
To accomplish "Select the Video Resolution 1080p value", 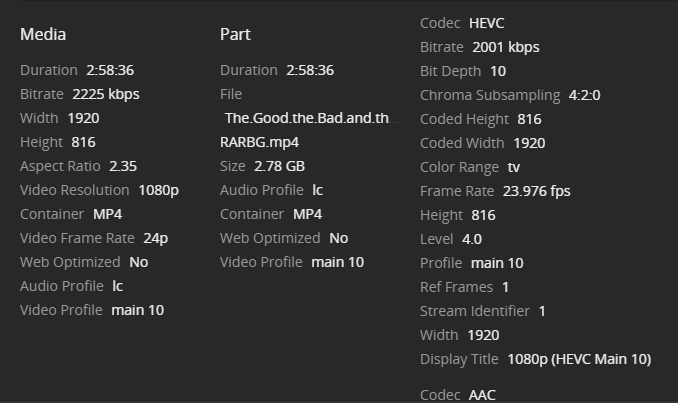I will pyautogui.click(x=156, y=190).
